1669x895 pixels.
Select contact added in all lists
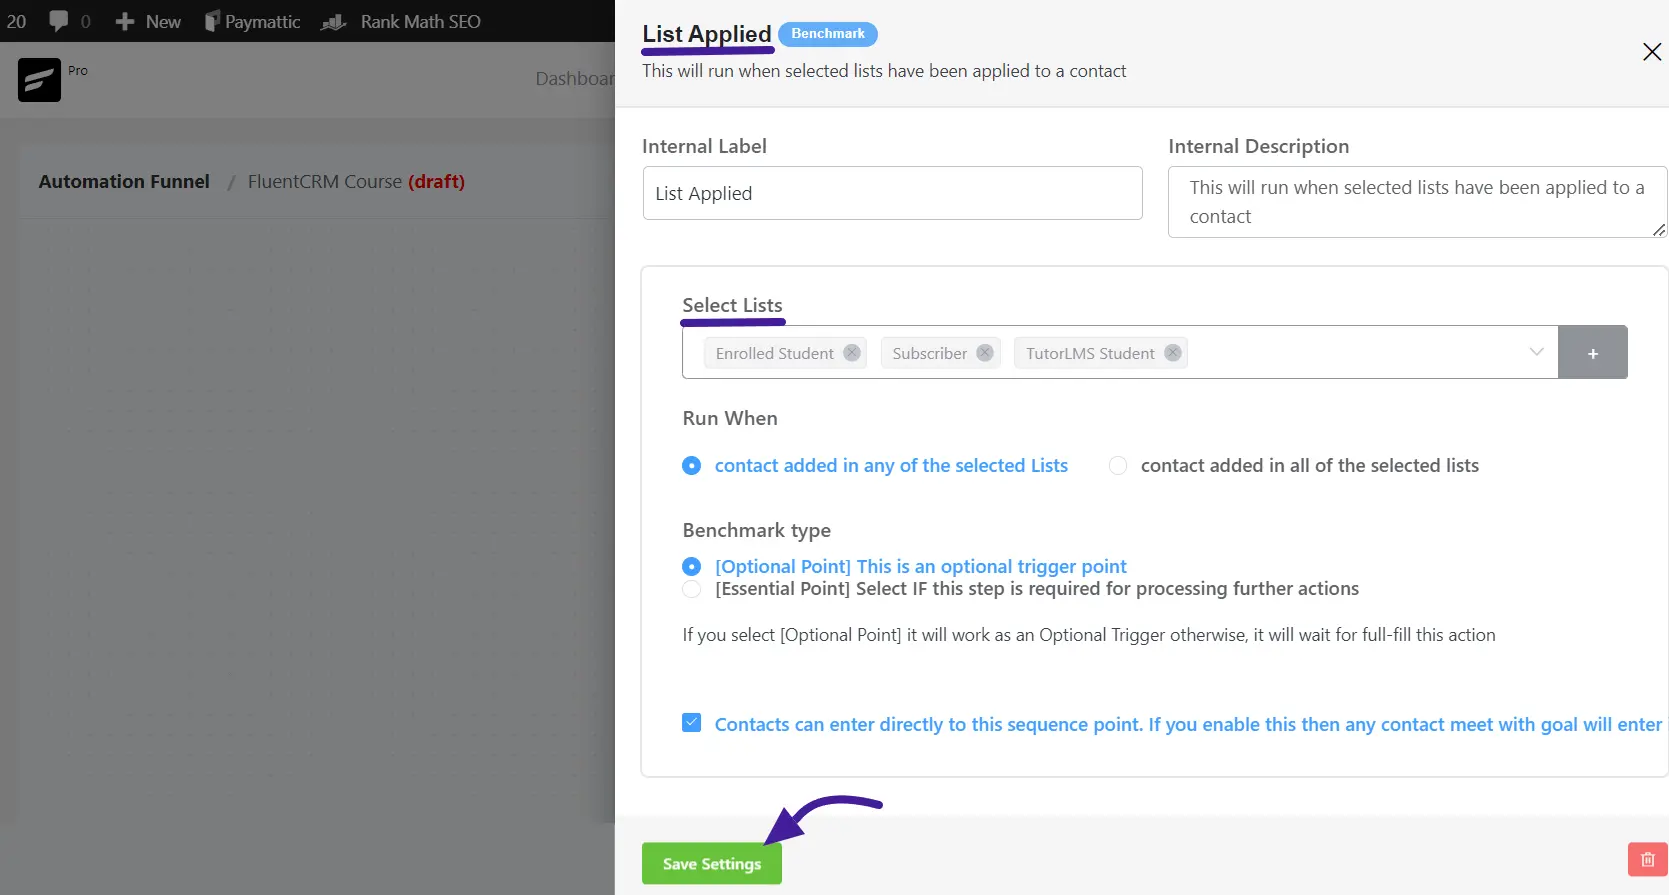(1118, 466)
